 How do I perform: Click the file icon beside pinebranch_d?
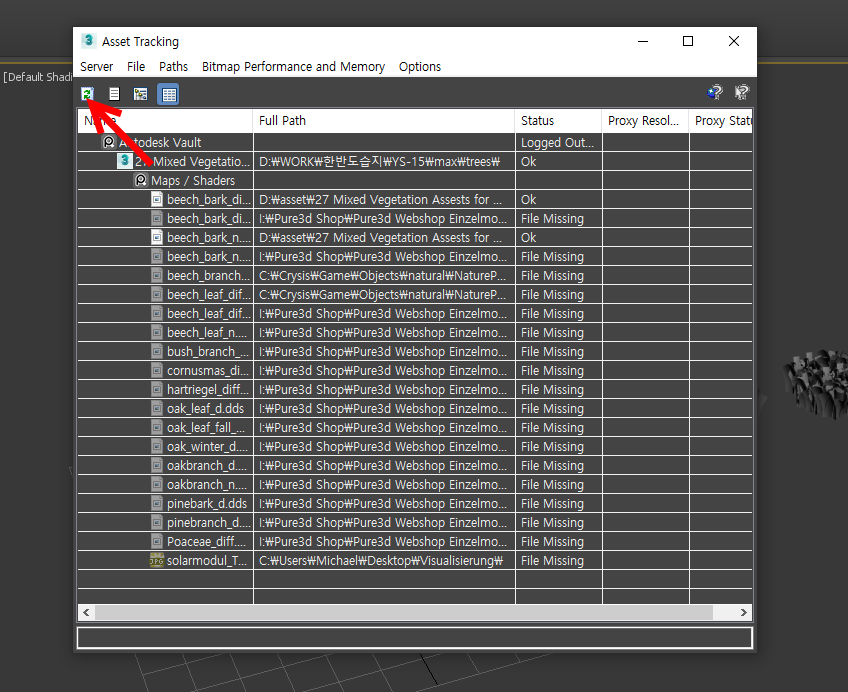(157, 522)
